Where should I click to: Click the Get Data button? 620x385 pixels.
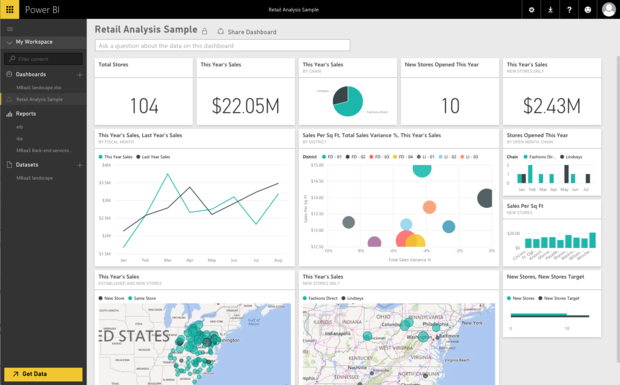click(43, 374)
